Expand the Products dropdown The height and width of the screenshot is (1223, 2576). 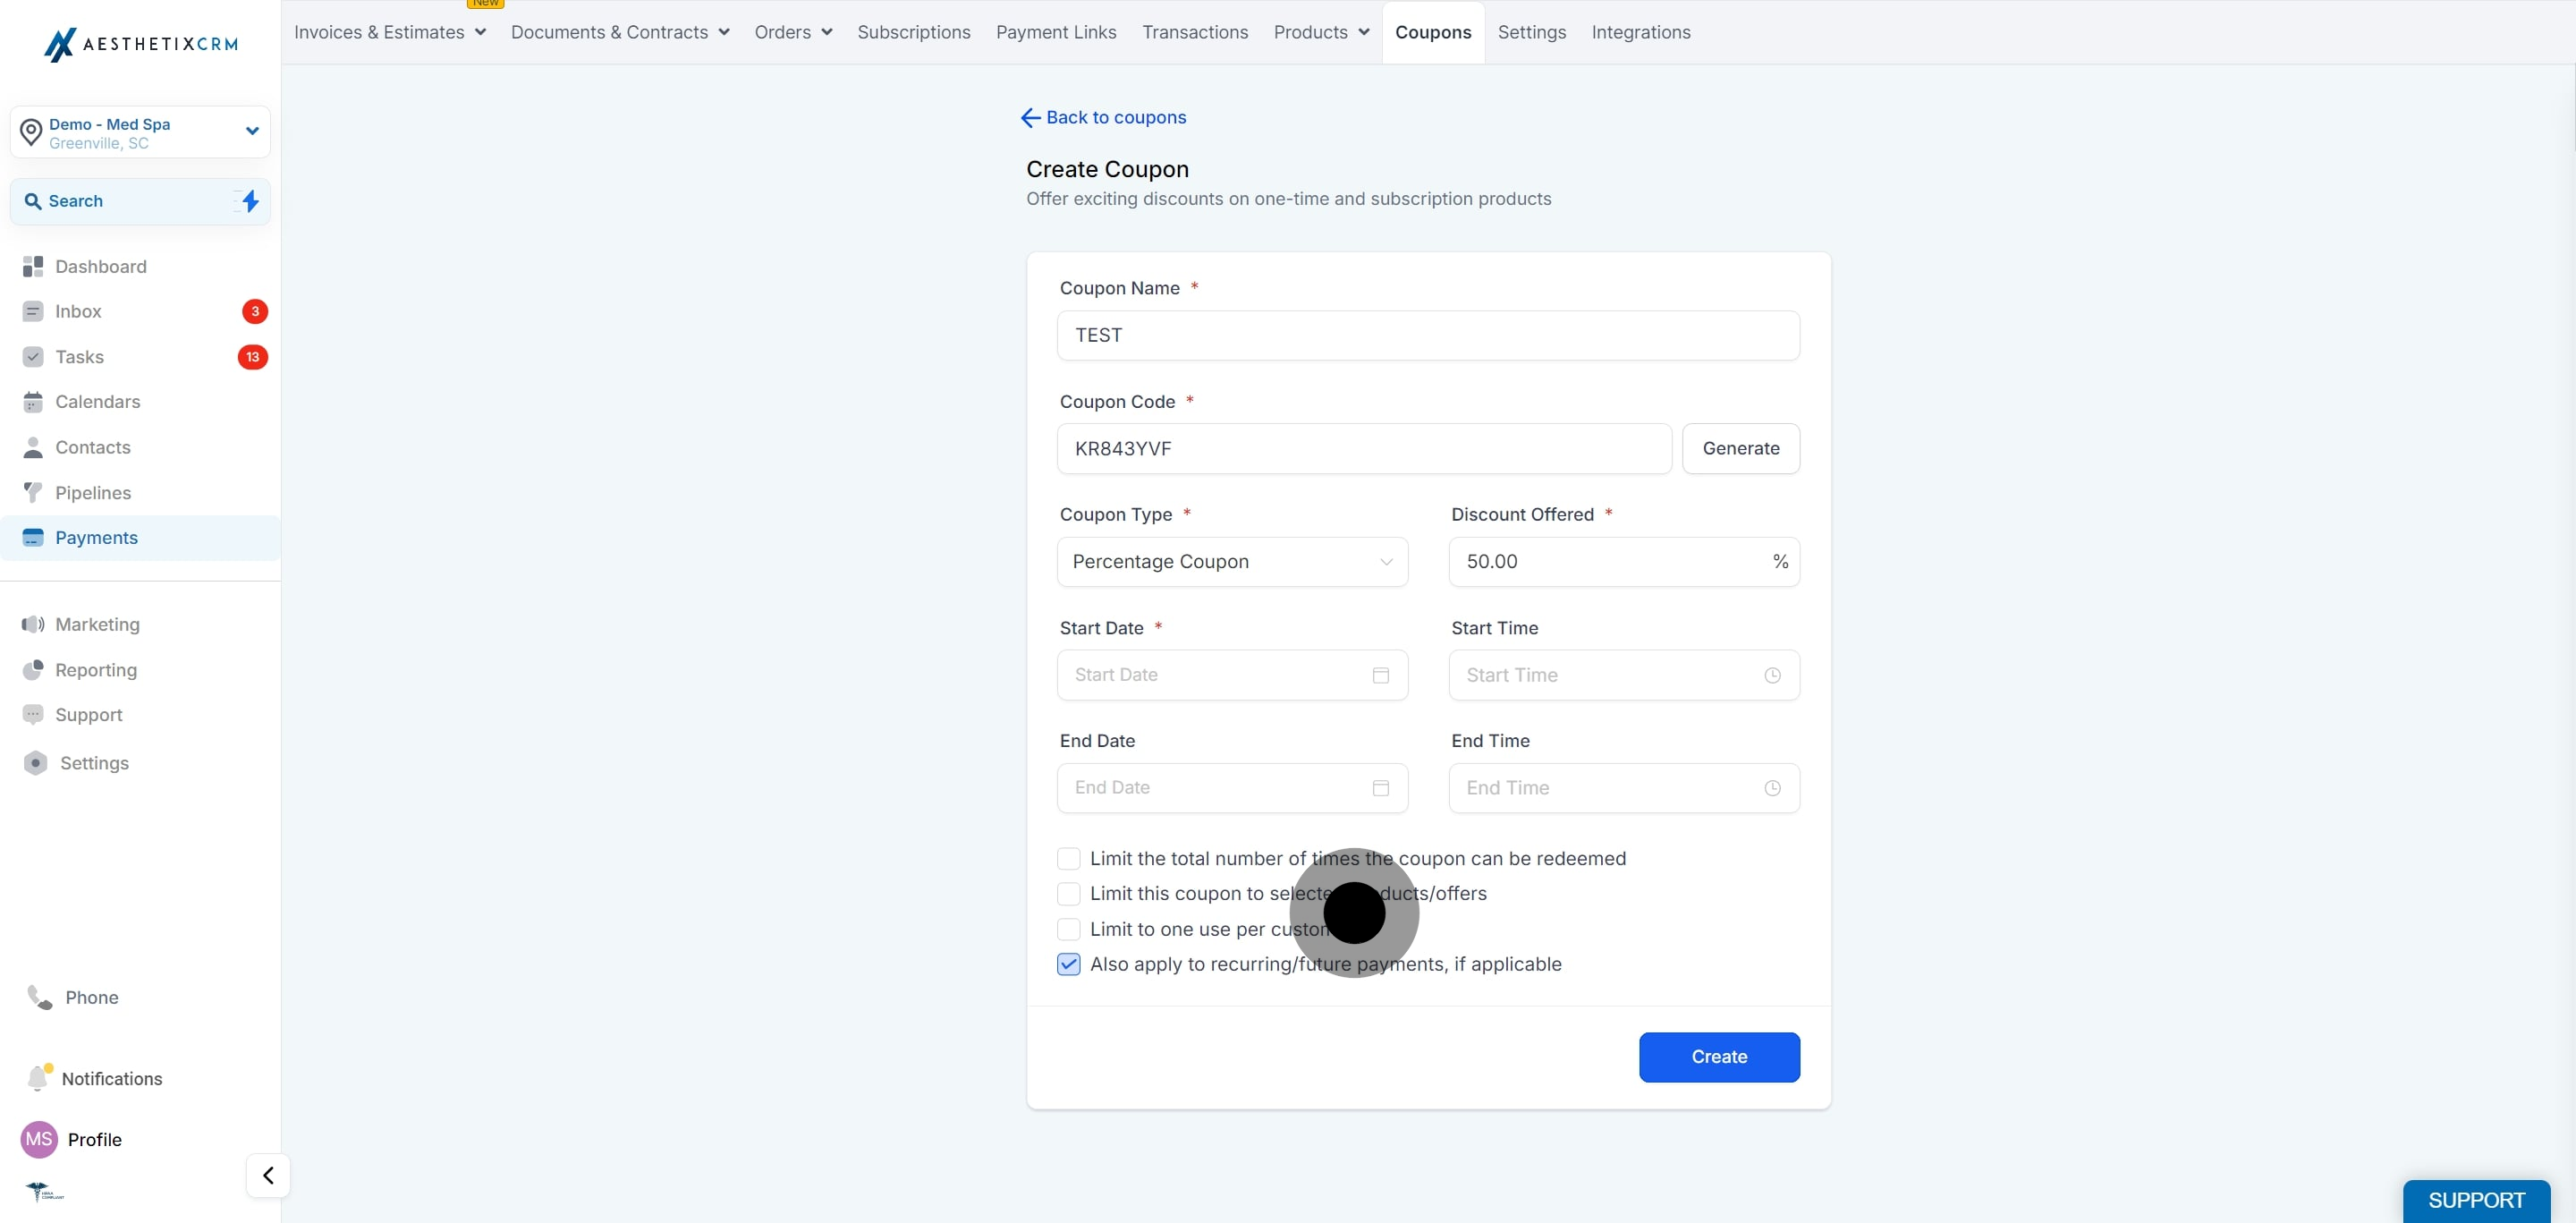click(x=1321, y=32)
